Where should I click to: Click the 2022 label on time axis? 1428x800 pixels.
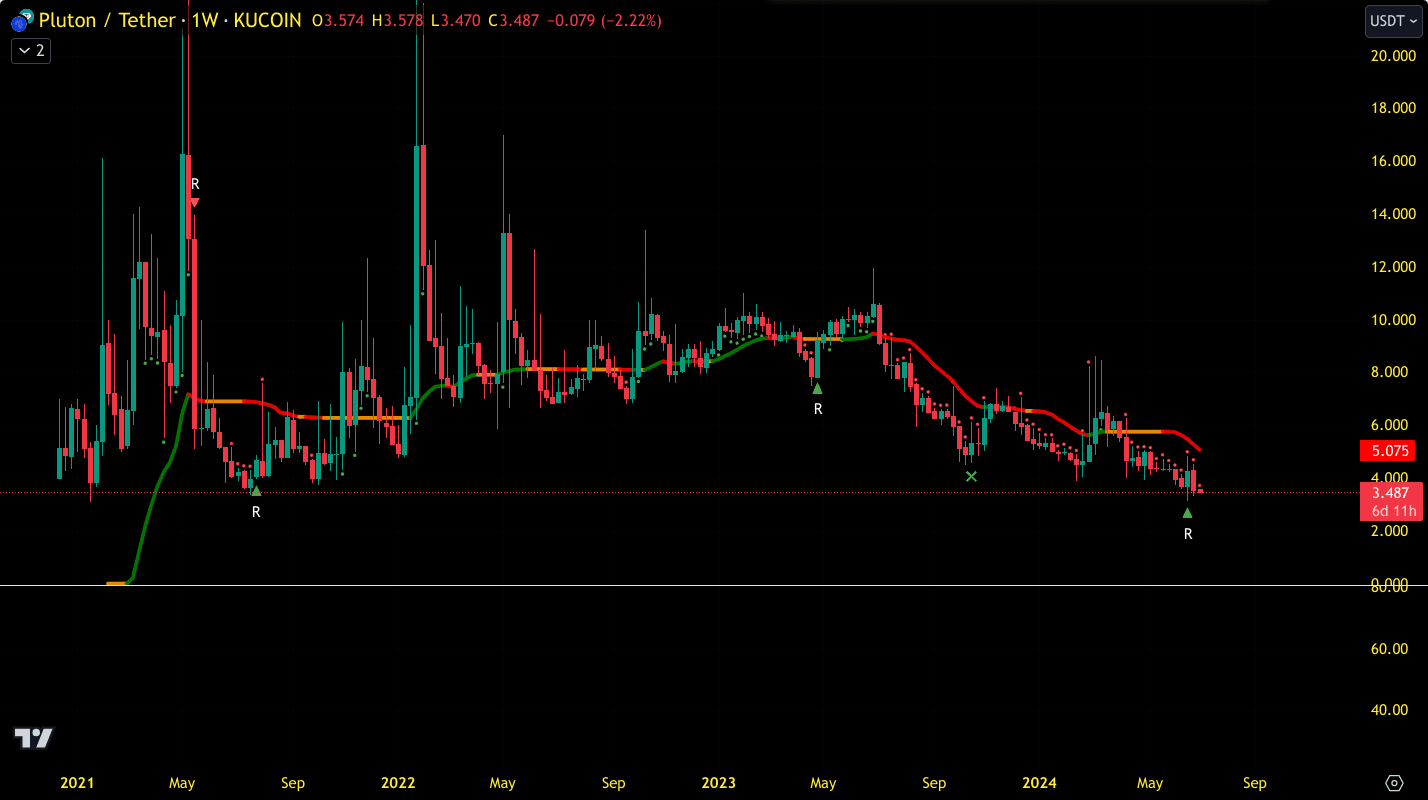click(x=398, y=783)
